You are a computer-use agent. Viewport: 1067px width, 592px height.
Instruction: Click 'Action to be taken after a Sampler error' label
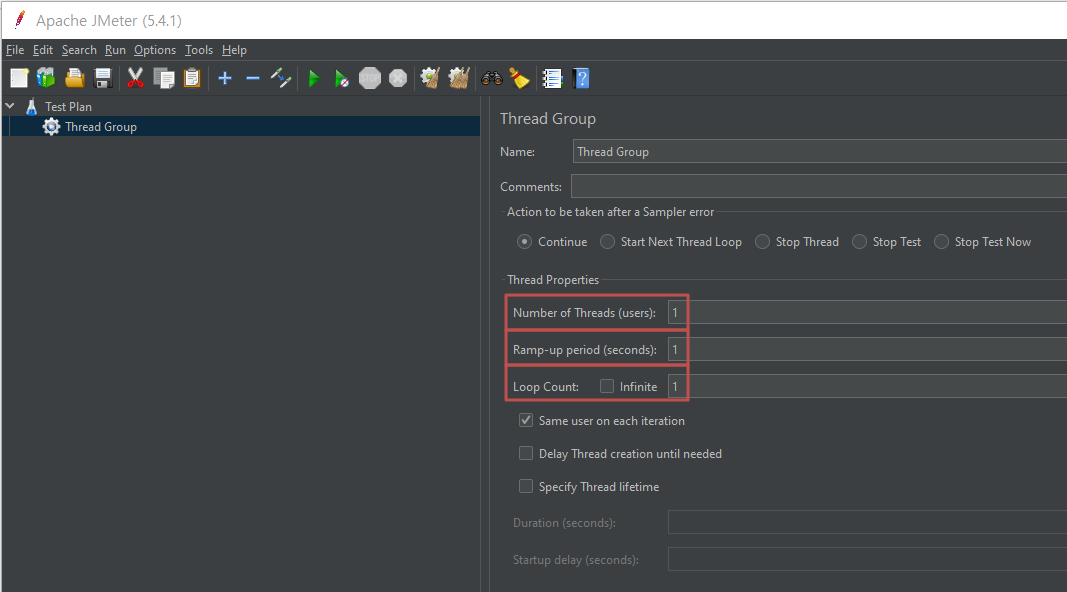610,212
